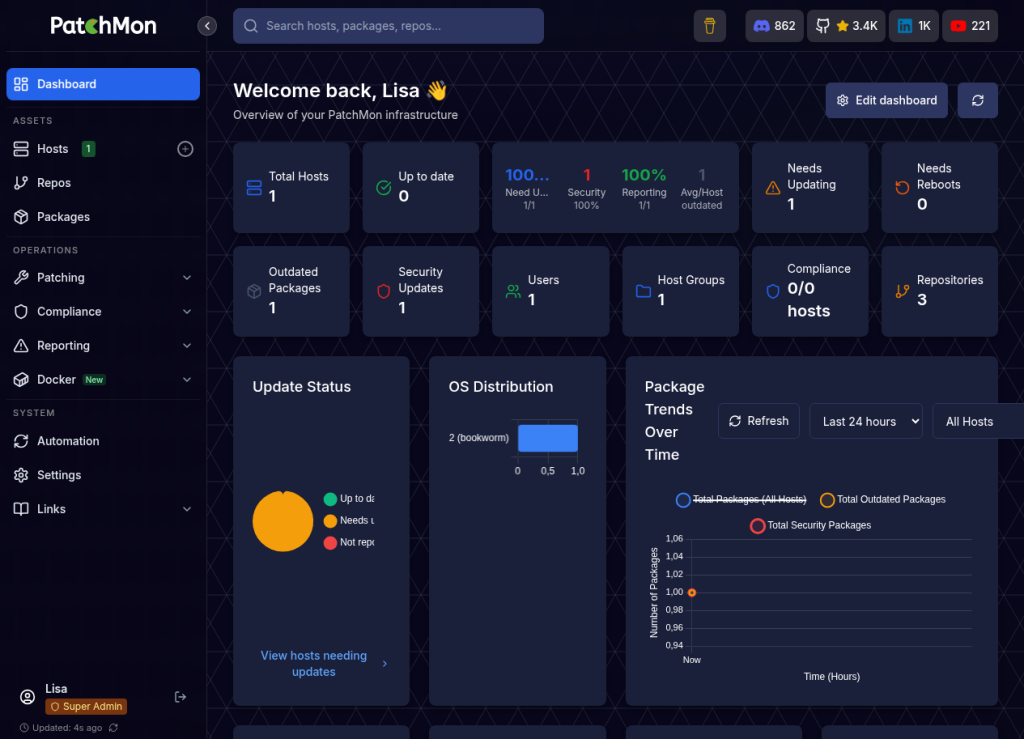This screenshot has height=739, width=1024.
Task: Click the Docker New badge
Action: point(94,380)
